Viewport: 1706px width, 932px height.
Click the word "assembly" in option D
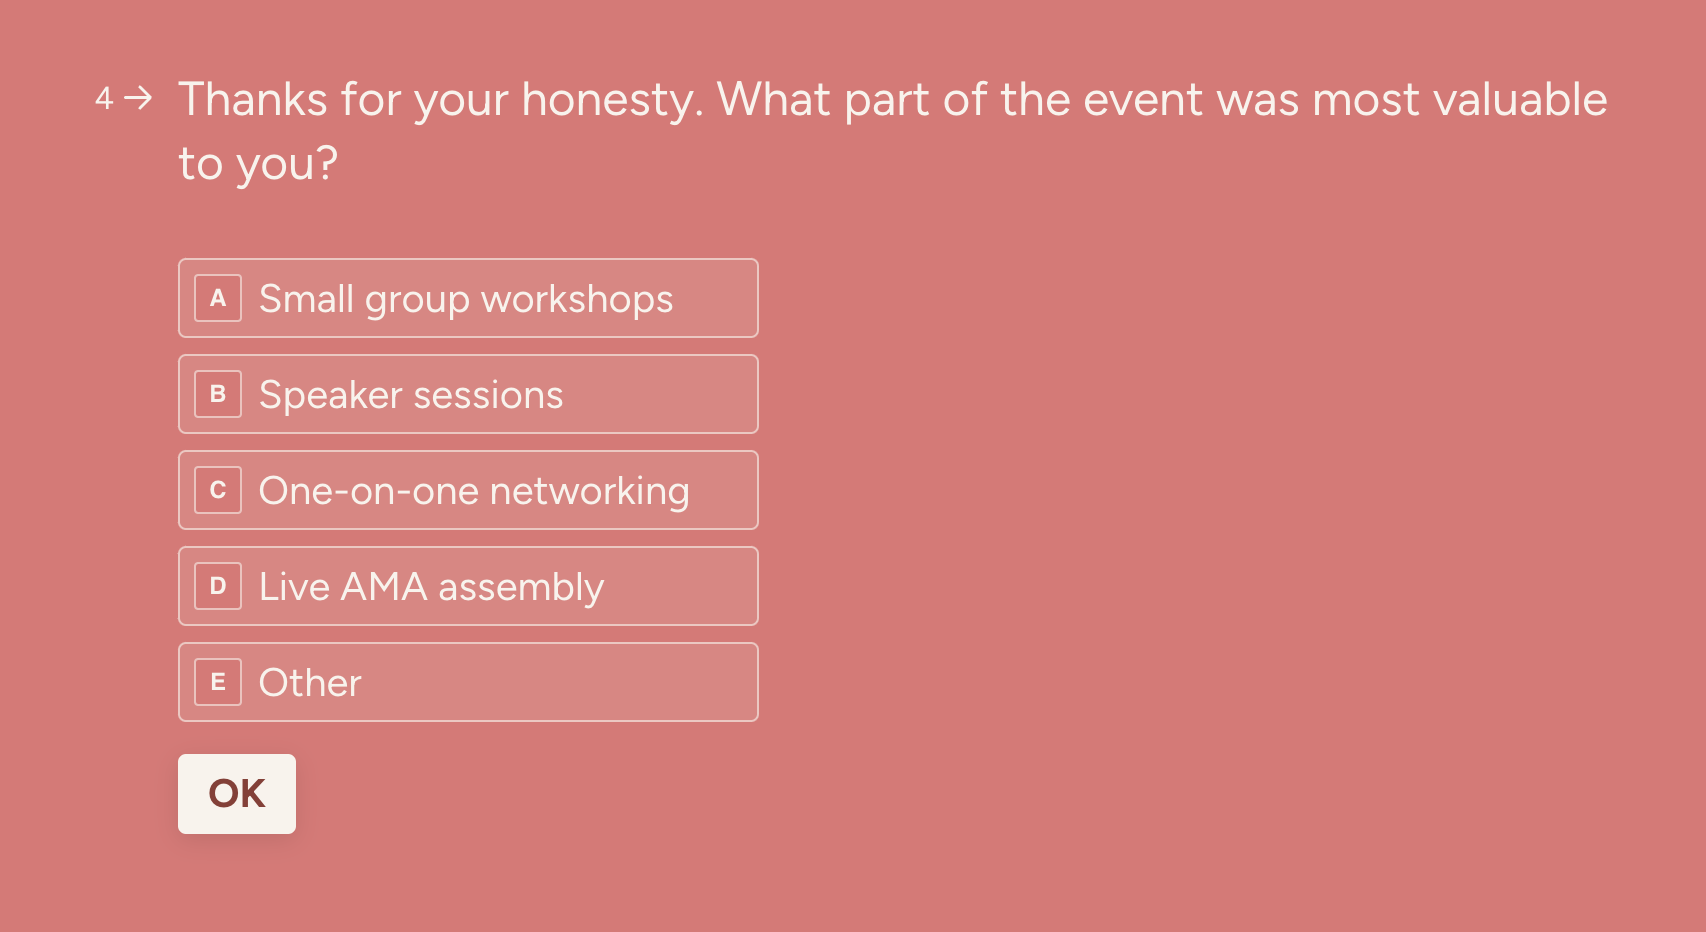coord(521,587)
